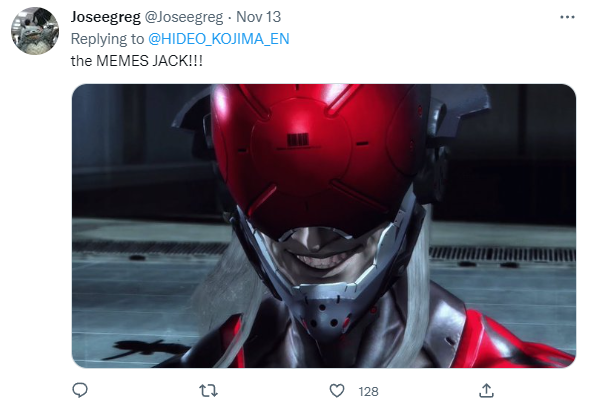Open Joseegreg's round profile avatar
The width and height of the screenshot is (591, 411).
35,31
